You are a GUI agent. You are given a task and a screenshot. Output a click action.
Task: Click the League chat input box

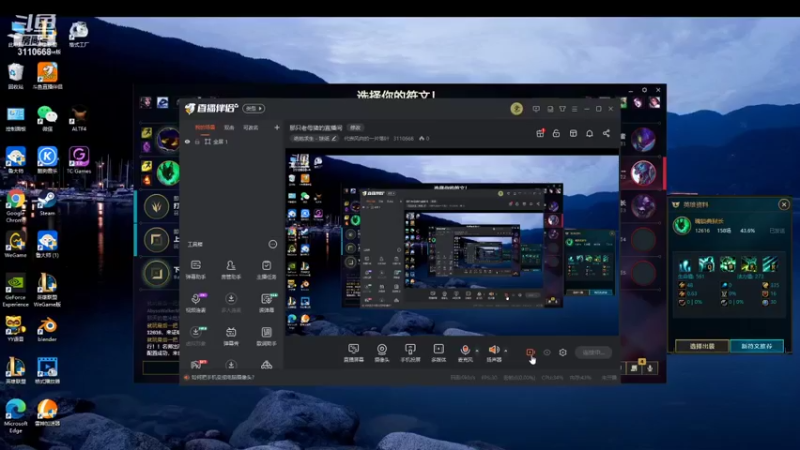coord(161,368)
